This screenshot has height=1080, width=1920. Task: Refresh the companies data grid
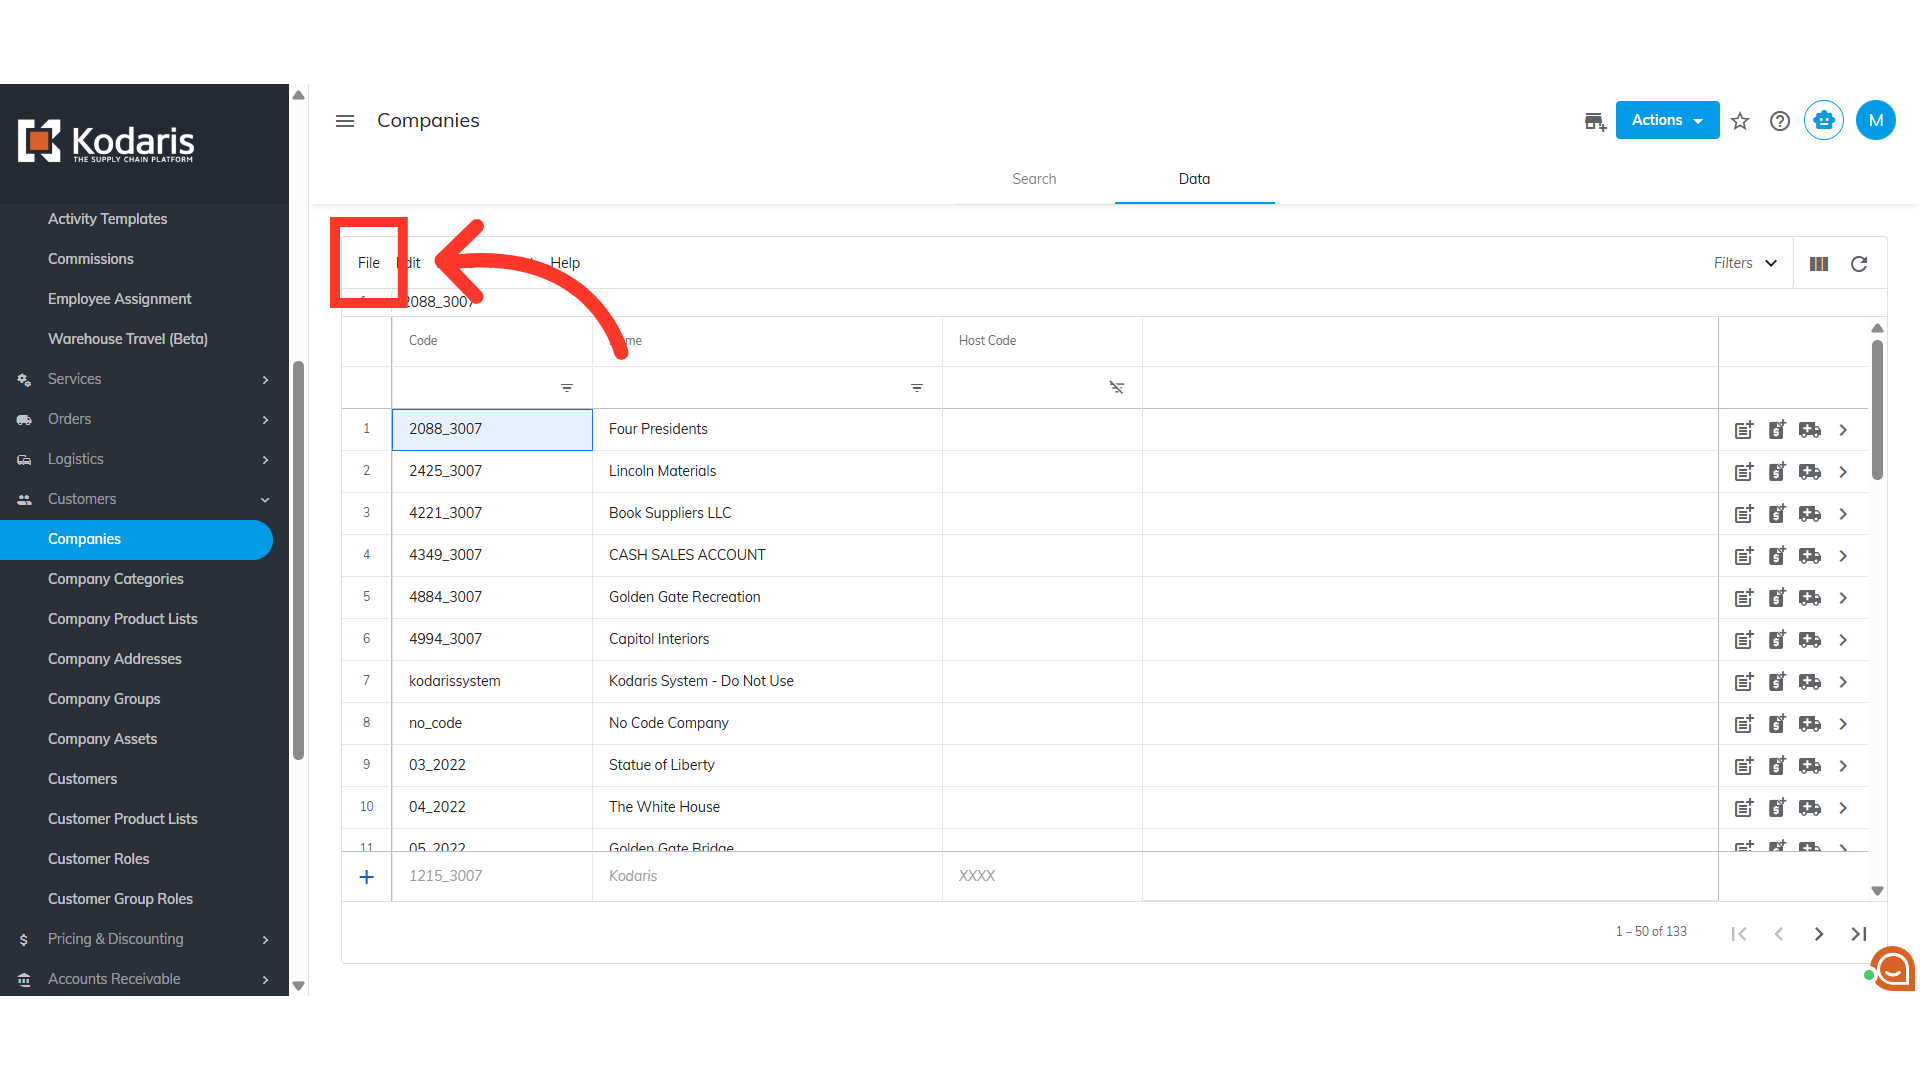(1859, 264)
